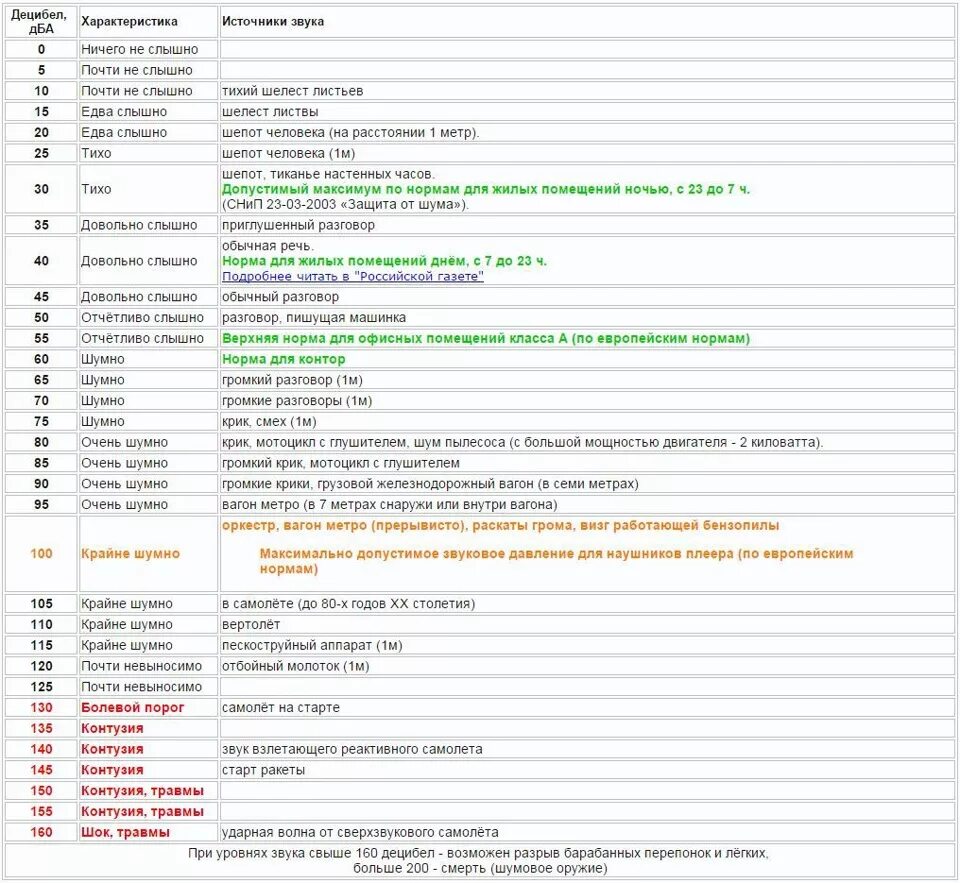Screen dimensions: 960x883
Task: Select the "самолёт на старте" cell
Action: point(587,708)
